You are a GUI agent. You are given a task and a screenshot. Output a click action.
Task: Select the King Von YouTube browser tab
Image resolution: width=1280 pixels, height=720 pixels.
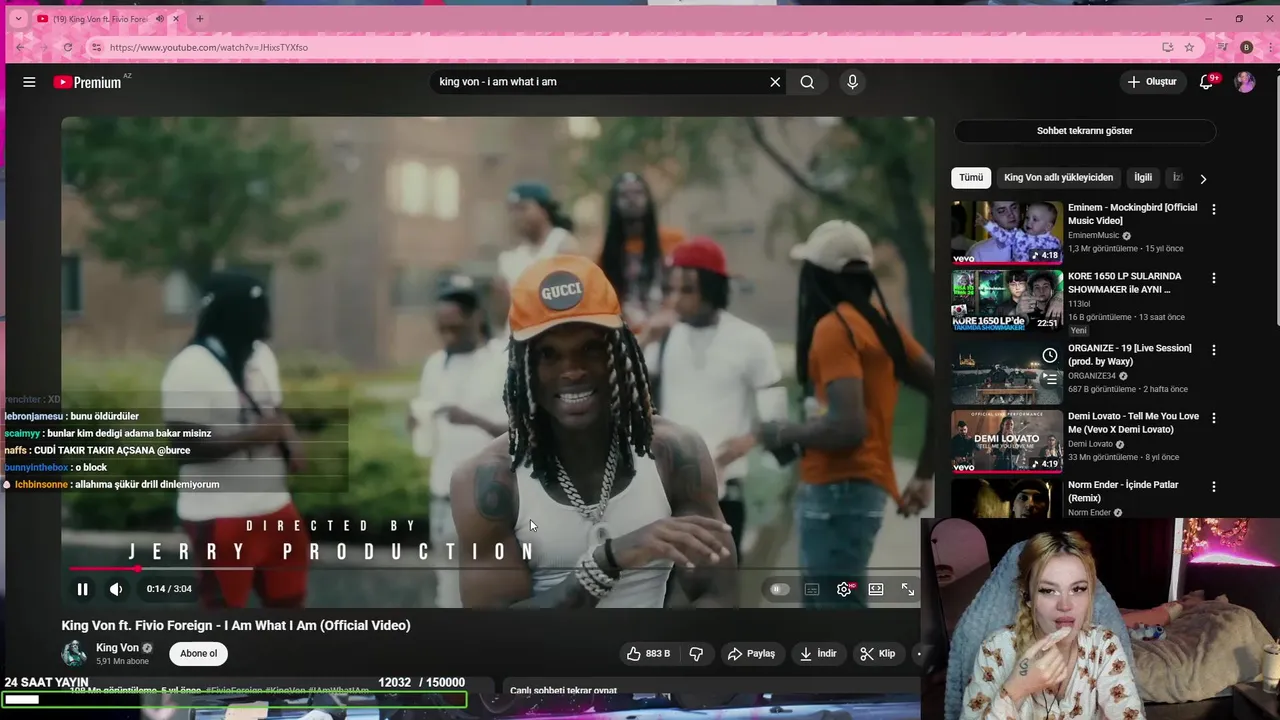(x=108, y=19)
